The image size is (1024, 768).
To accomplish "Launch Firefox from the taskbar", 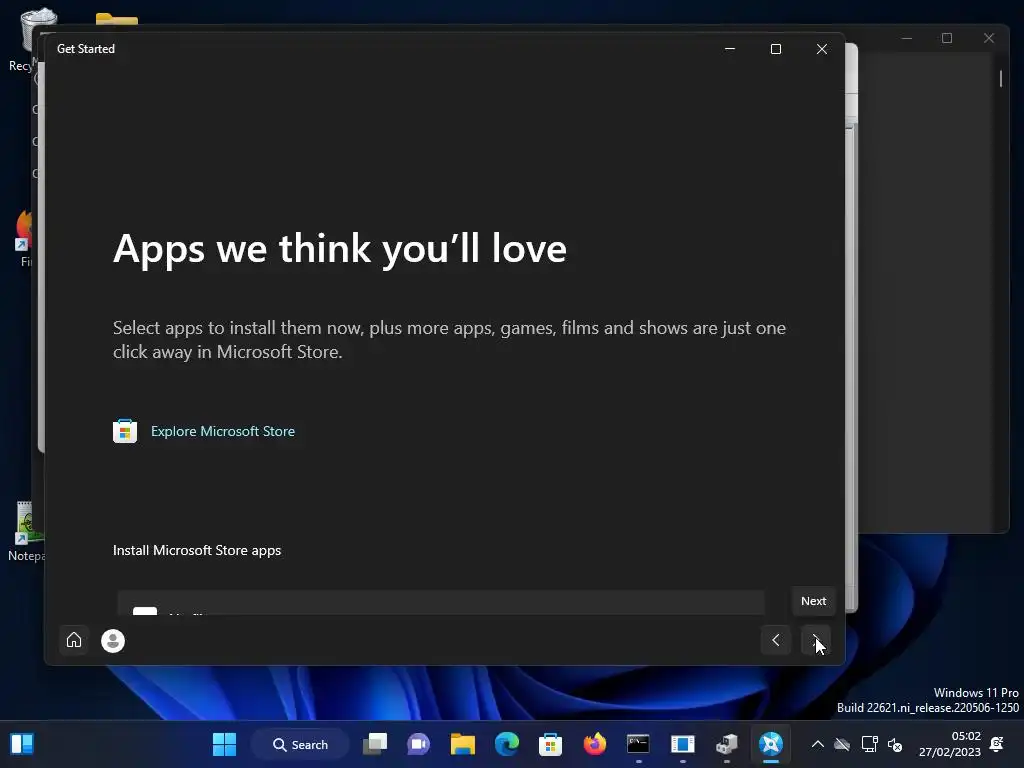I will pos(594,744).
